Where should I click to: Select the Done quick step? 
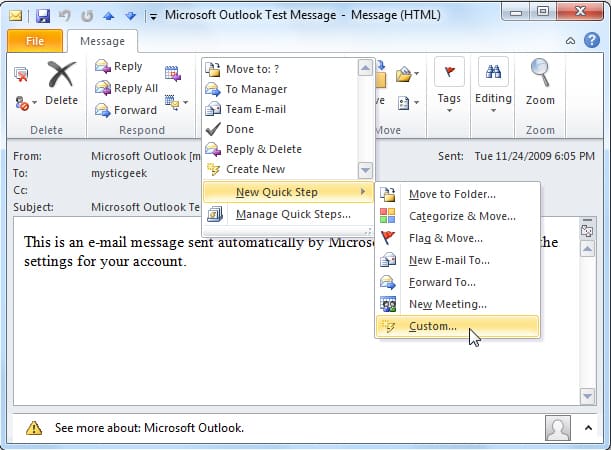(281, 129)
